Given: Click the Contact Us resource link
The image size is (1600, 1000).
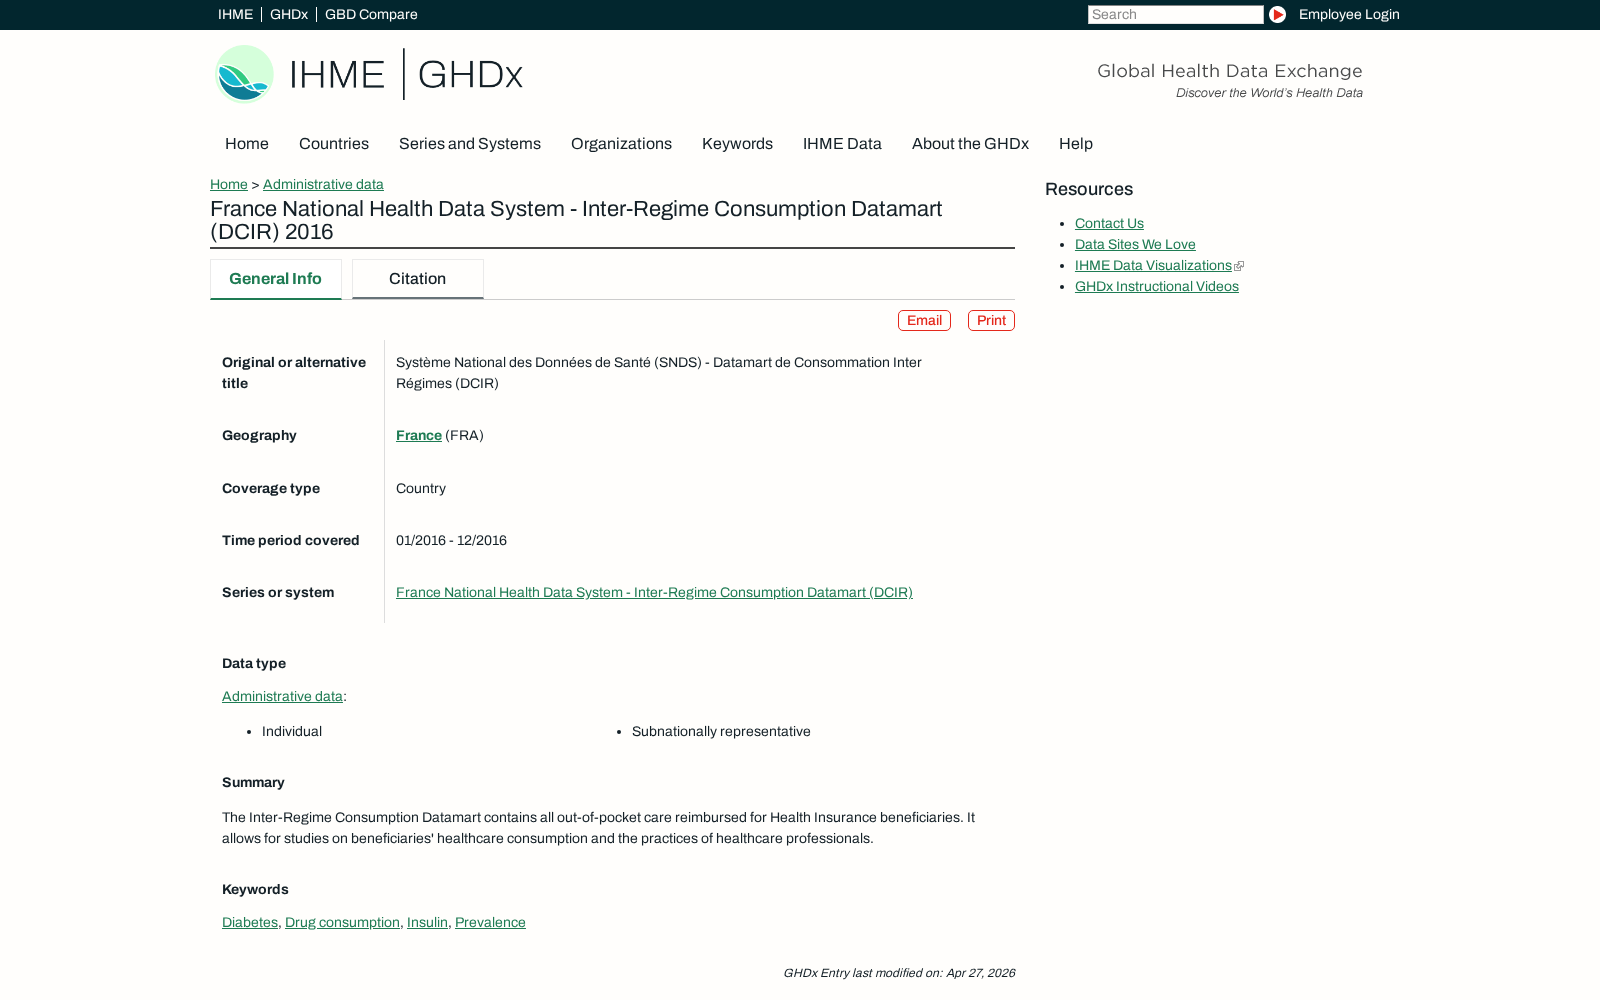Looking at the screenshot, I should (x=1109, y=223).
